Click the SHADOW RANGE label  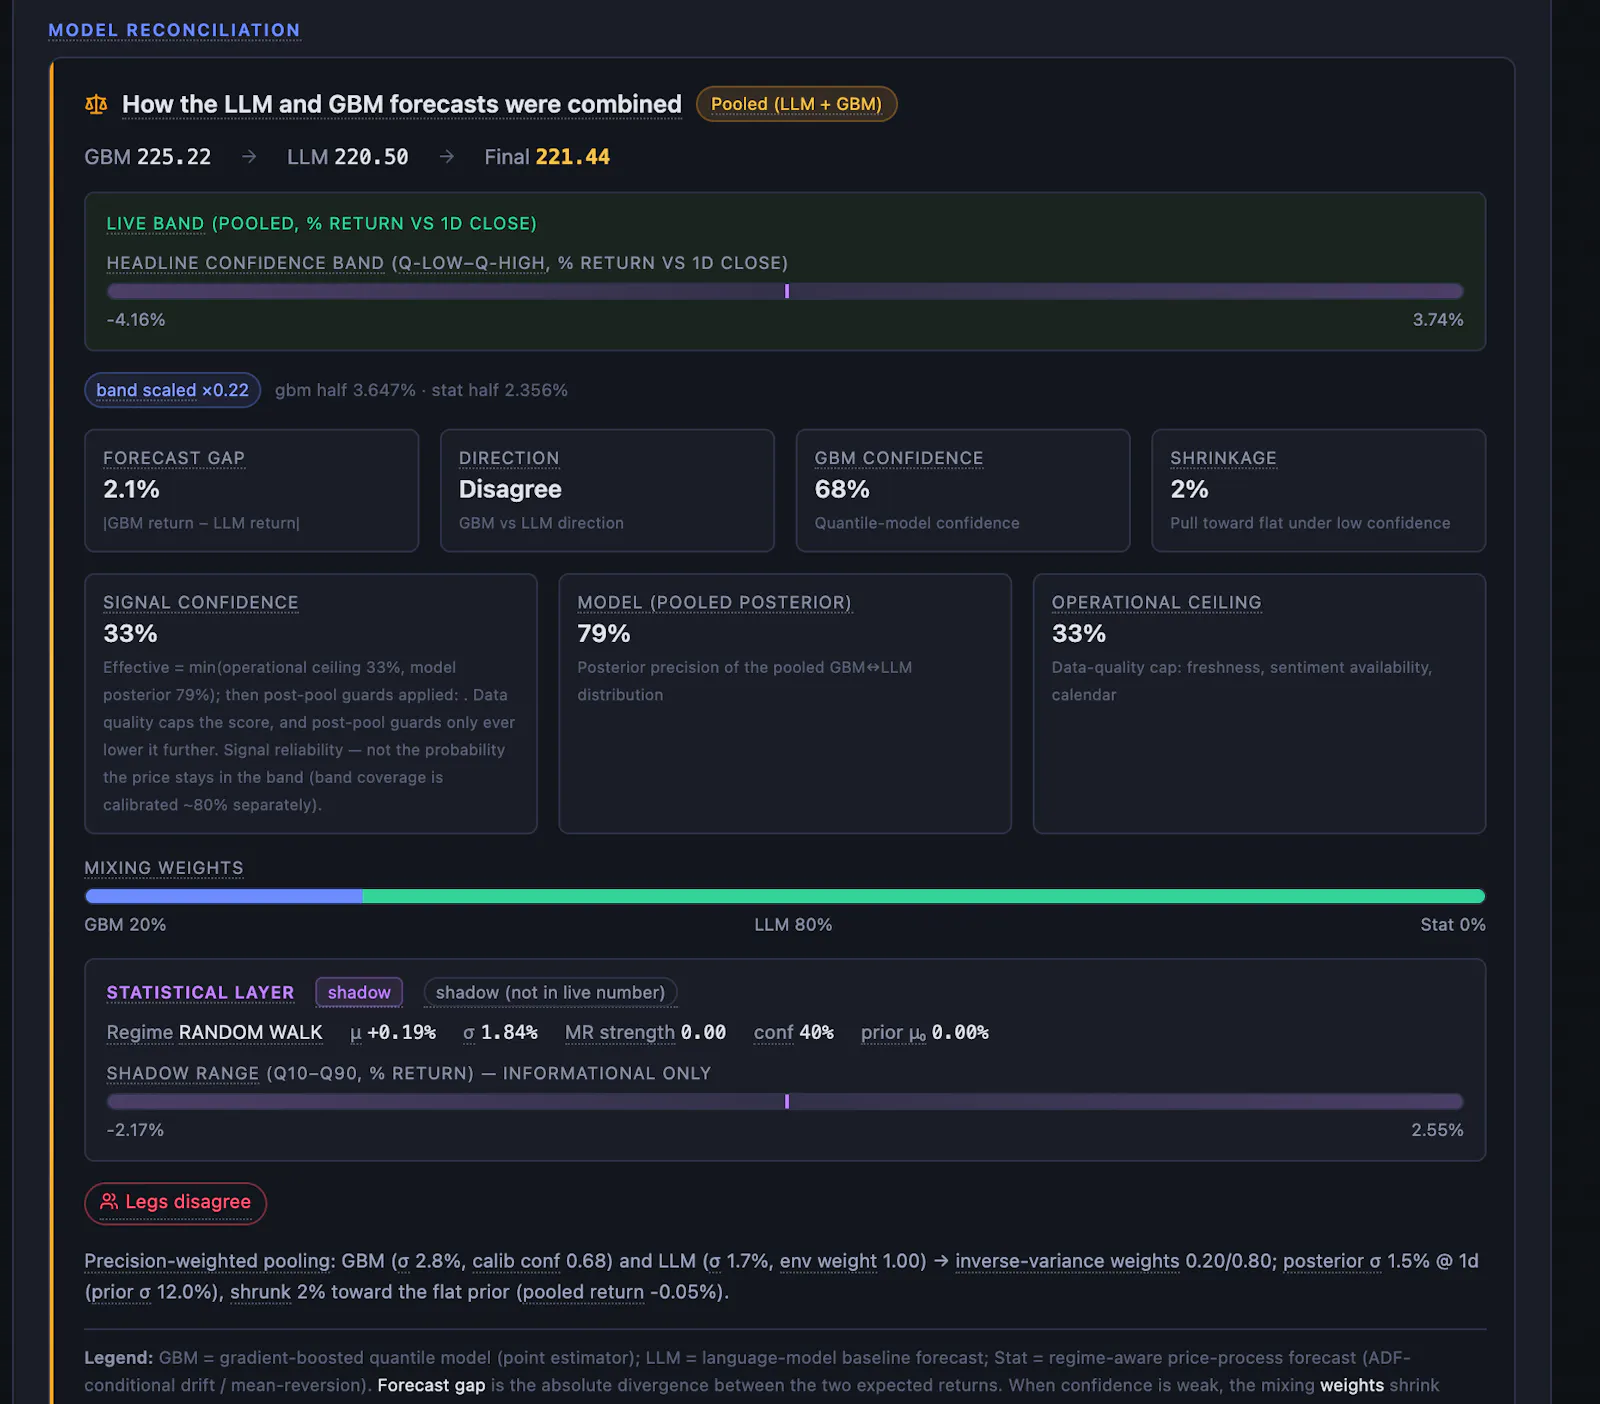[x=183, y=1073]
